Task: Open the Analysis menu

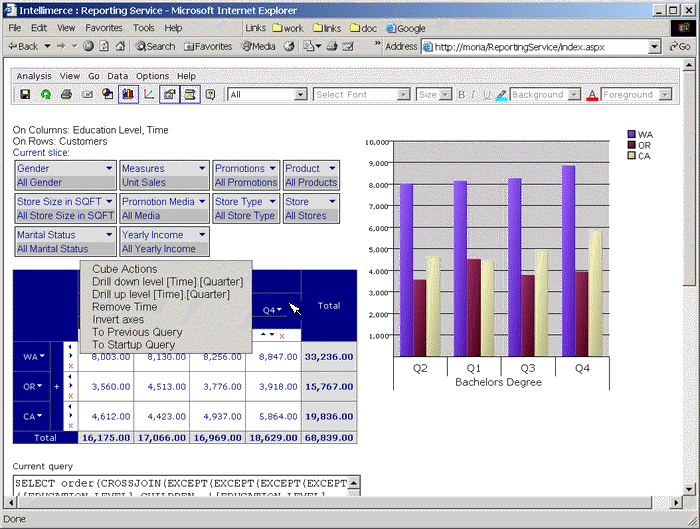Action: click(x=34, y=76)
